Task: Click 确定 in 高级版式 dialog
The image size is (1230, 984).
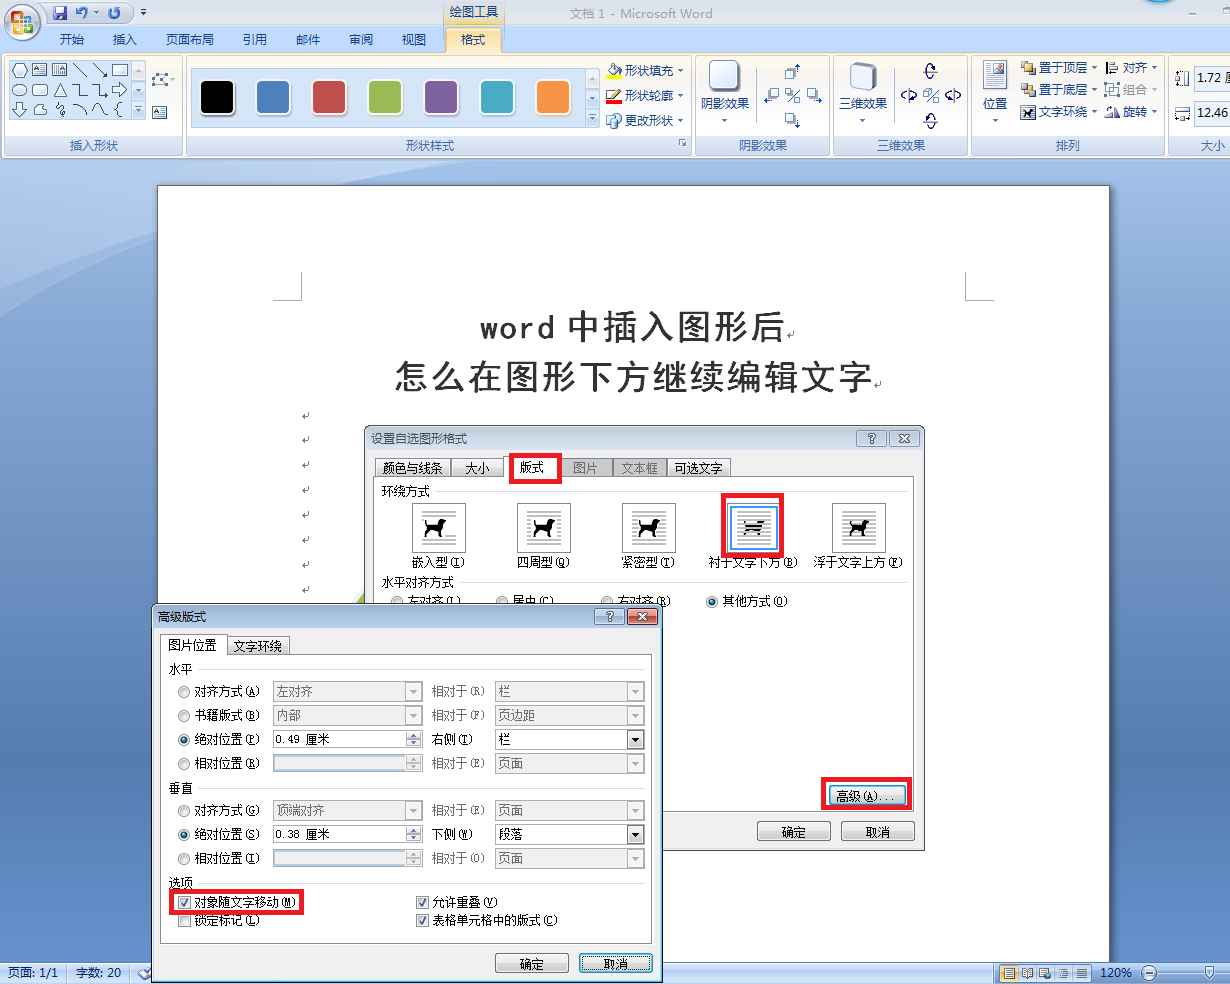Action: pyautogui.click(x=532, y=964)
